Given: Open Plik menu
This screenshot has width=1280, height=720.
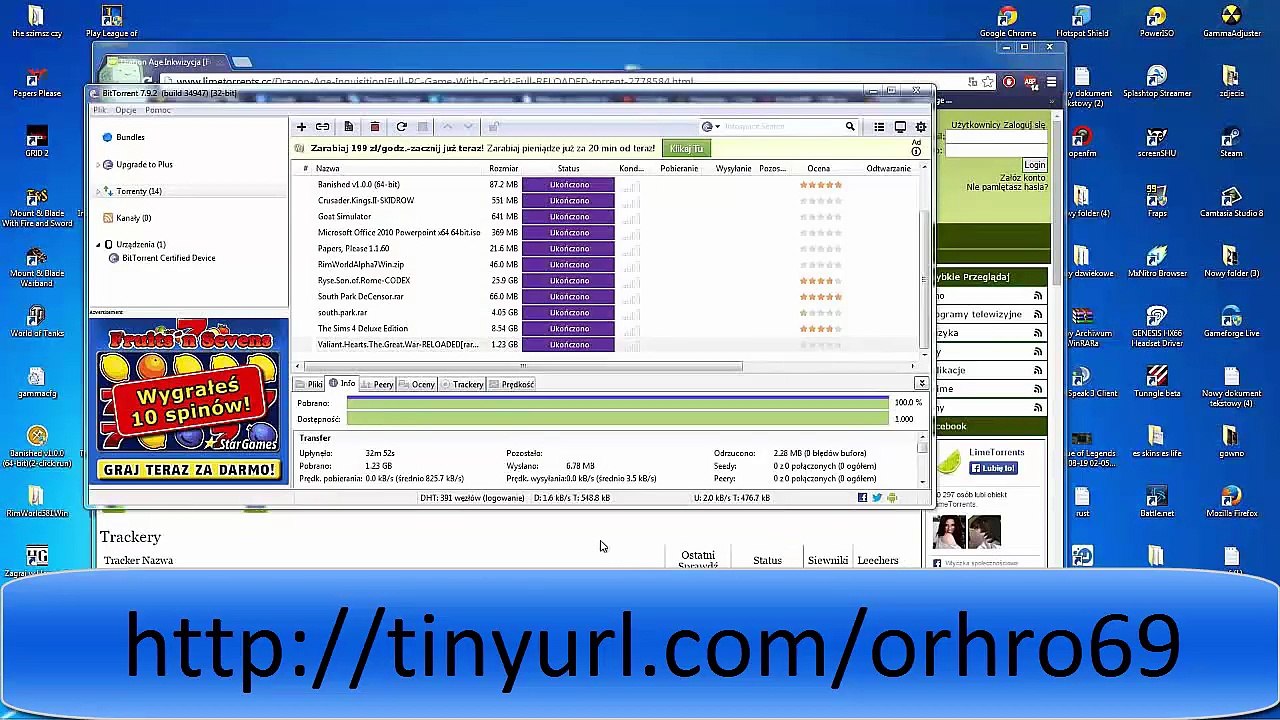Looking at the screenshot, I should pos(100,110).
